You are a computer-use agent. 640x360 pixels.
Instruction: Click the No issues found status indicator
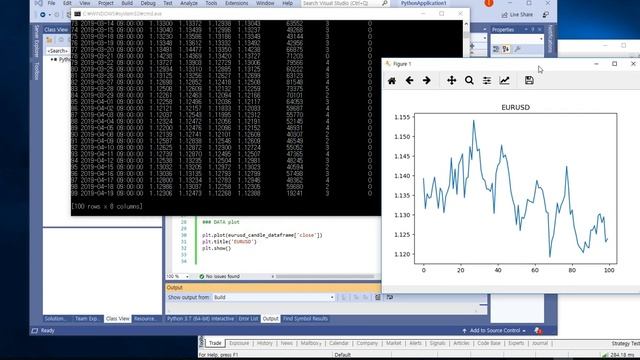[x=220, y=277]
